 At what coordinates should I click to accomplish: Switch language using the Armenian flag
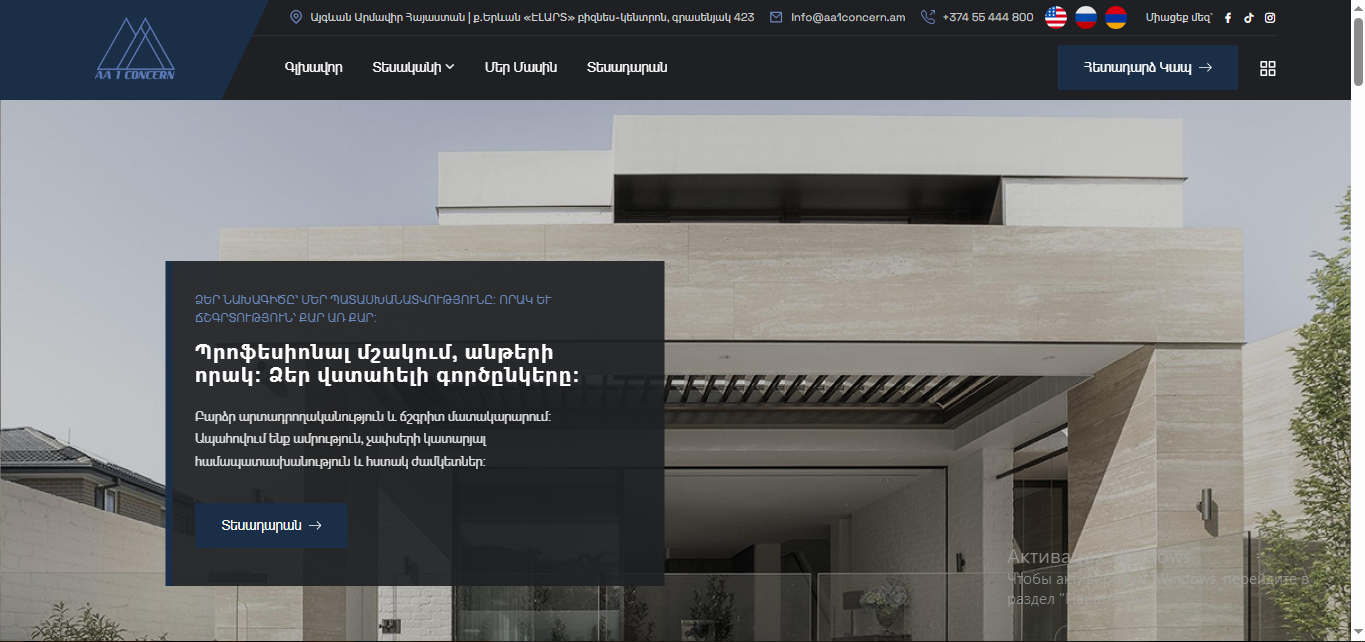point(1116,17)
